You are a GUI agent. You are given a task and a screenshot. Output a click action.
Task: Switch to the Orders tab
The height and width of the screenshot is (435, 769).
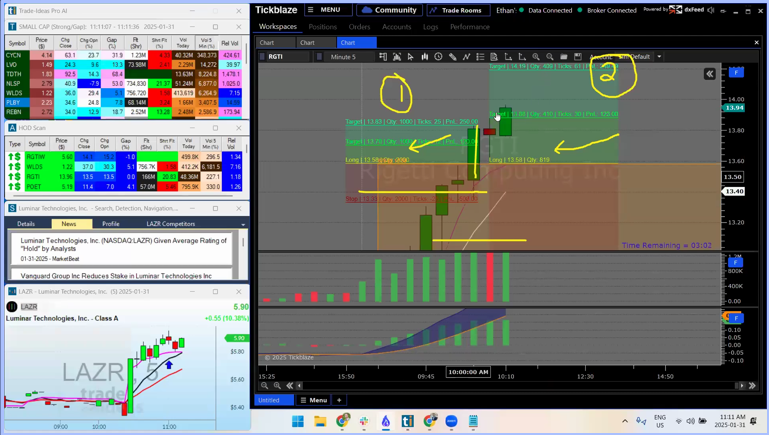[x=359, y=27]
